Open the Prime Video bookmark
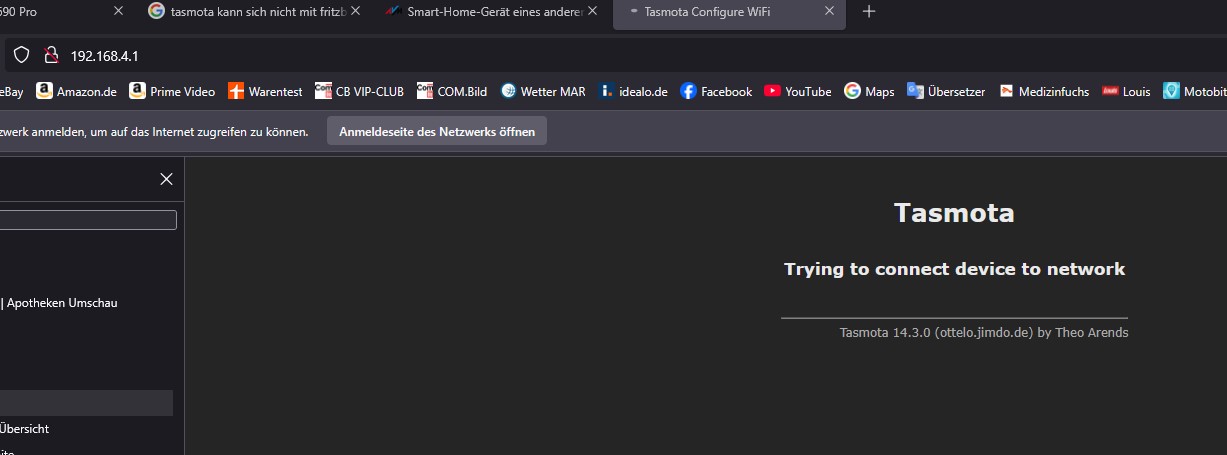The width and height of the screenshot is (1227, 455). 172,91
